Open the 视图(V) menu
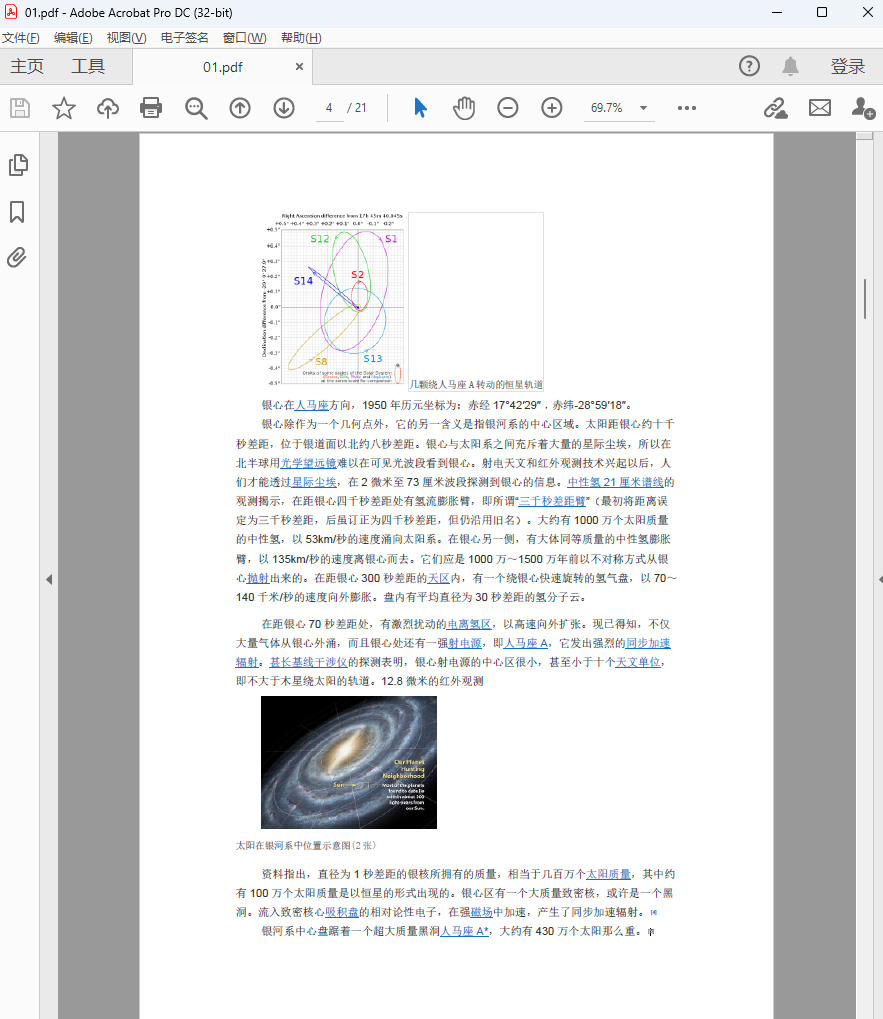 (126, 38)
